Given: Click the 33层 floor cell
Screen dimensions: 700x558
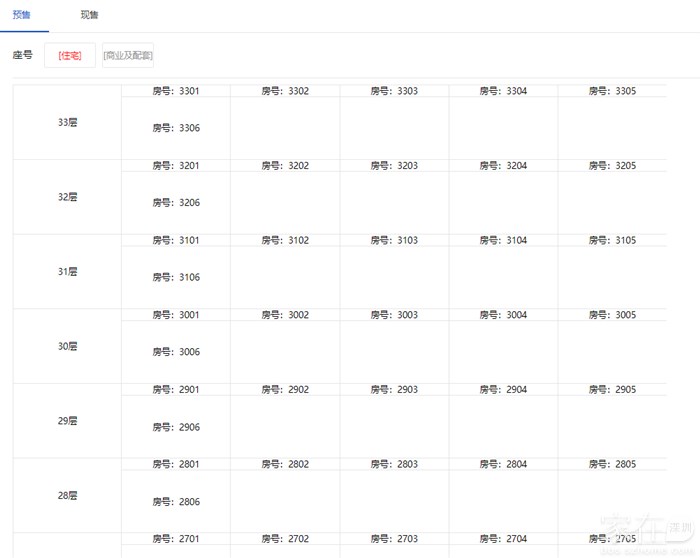Looking at the screenshot, I should [67, 122].
